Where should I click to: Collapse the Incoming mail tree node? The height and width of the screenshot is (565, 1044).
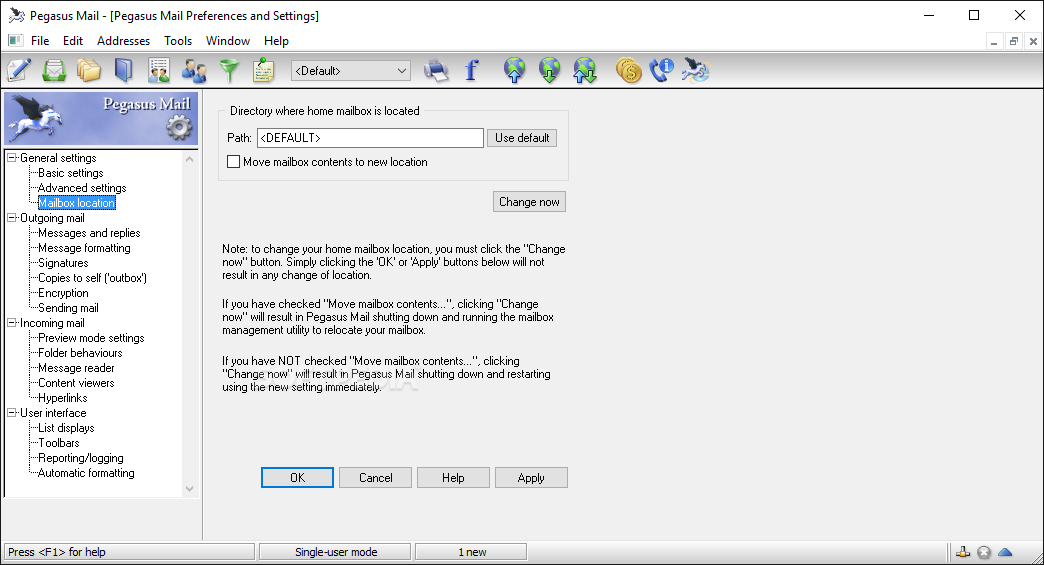tap(11, 323)
